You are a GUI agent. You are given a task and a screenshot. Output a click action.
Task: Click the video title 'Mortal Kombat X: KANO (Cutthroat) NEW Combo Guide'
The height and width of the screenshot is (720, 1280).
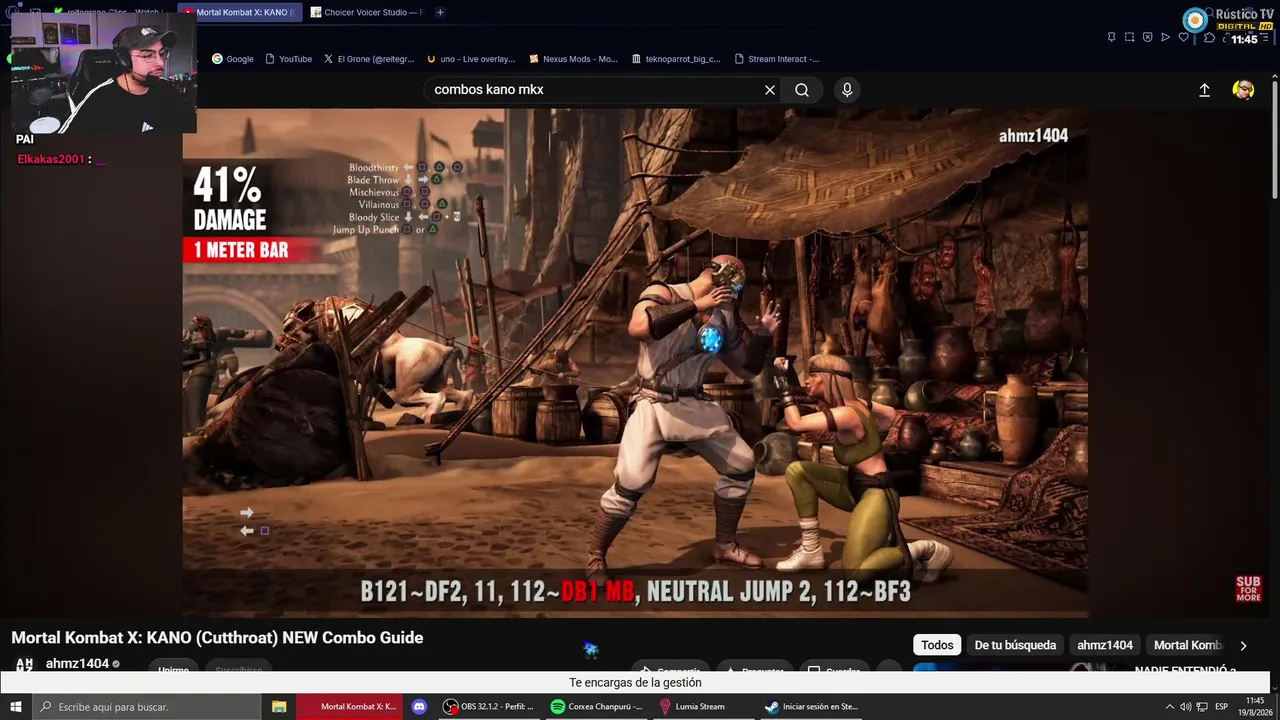point(217,638)
